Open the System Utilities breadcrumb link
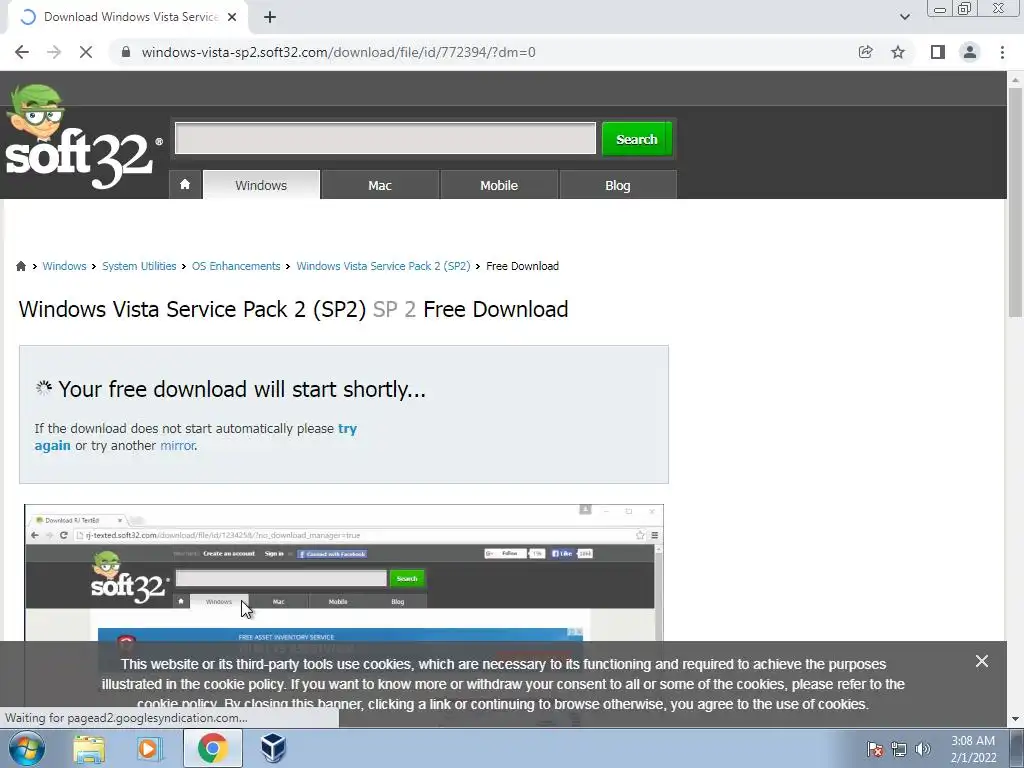 point(139,266)
